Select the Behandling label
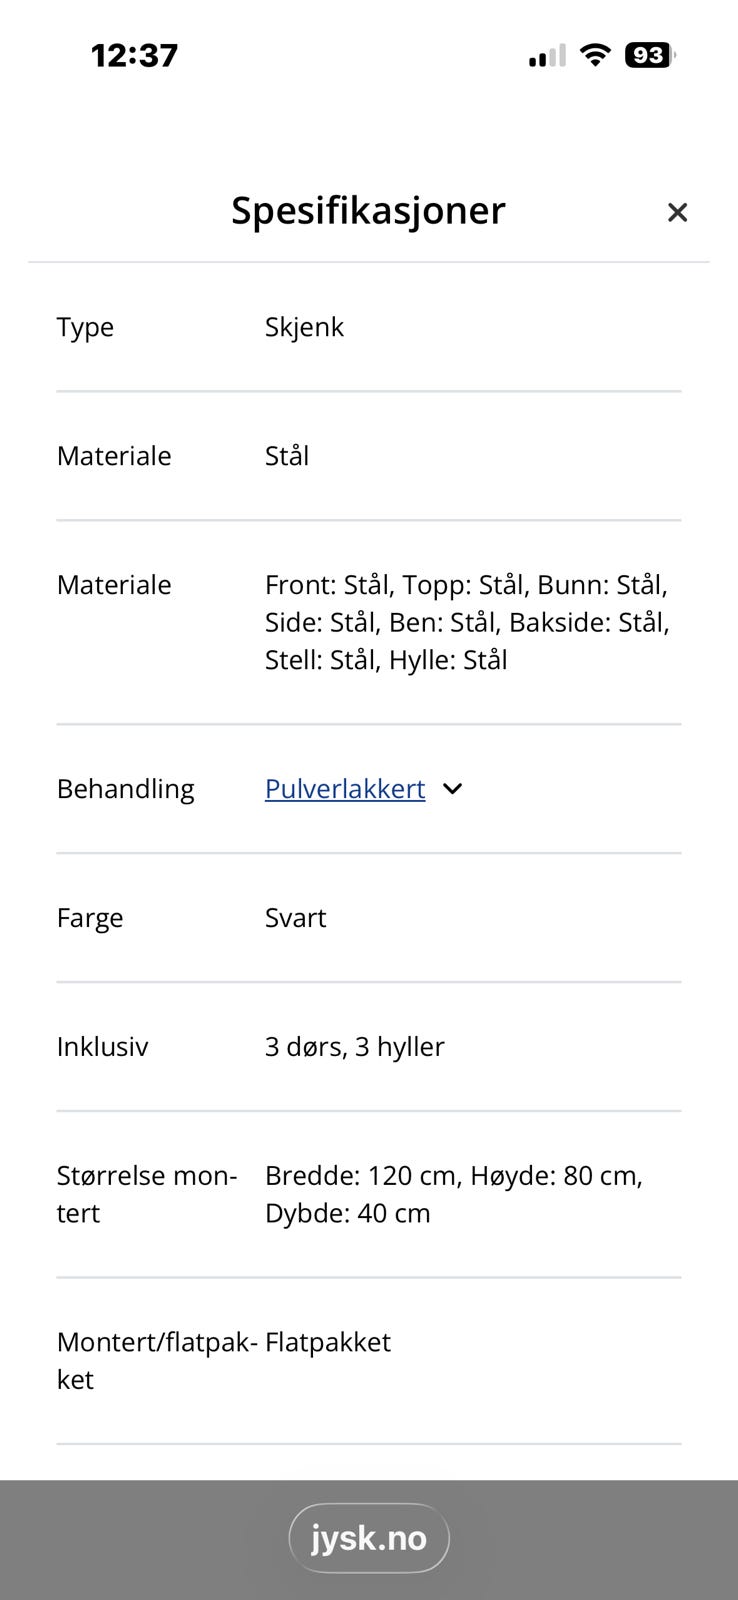This screenshot has width=738, height=1600. coord(125,789)
